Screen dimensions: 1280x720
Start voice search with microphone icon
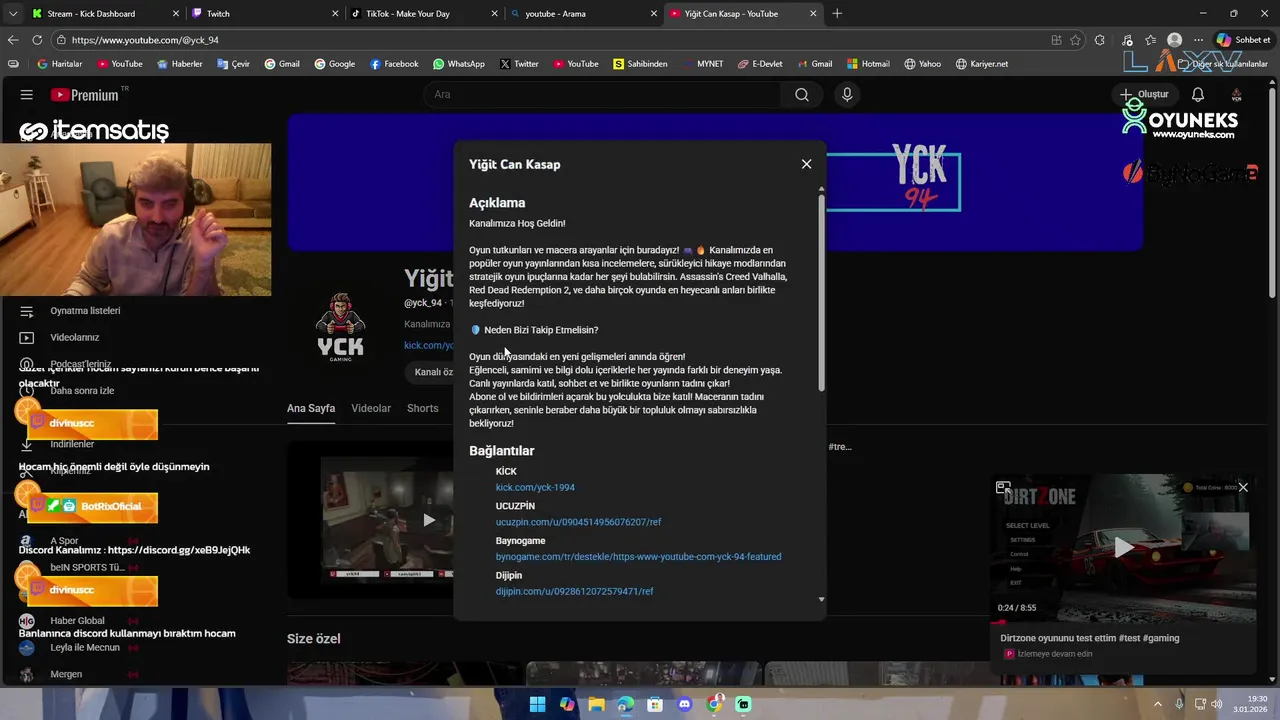click(847, 95)
